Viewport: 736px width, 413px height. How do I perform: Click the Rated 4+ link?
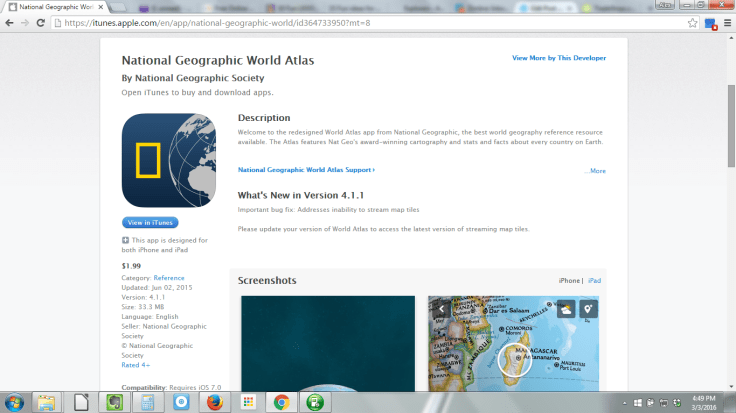point(136,365)
